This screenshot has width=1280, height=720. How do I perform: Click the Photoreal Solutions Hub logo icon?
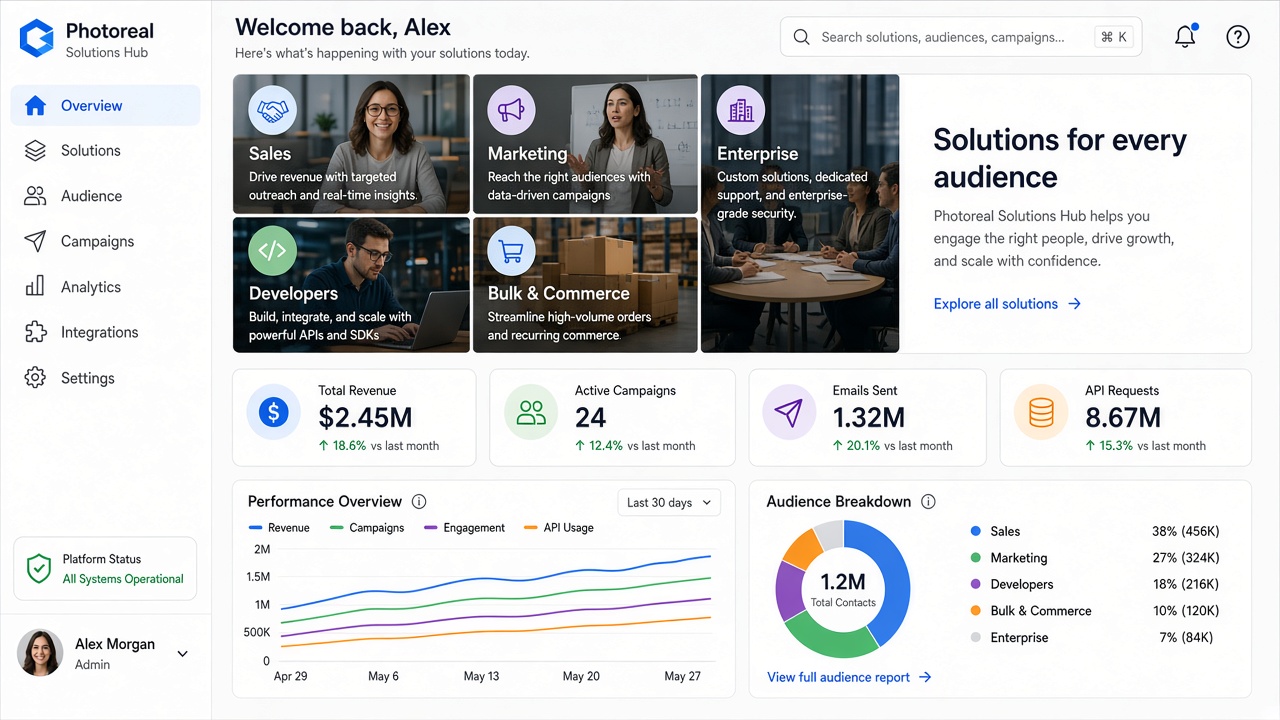(x=36, y=39)
